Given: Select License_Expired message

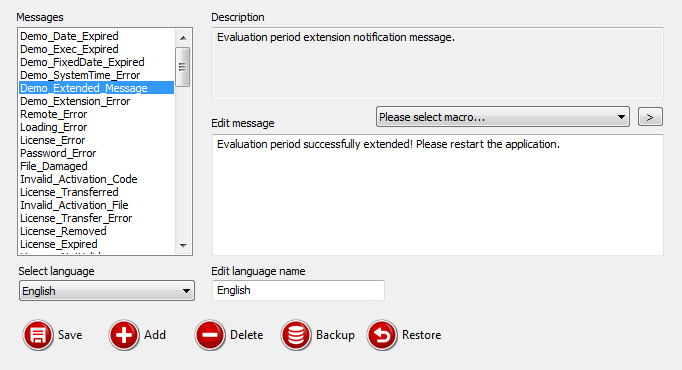Looking at the screenshot, I should (x=96, y=244).
